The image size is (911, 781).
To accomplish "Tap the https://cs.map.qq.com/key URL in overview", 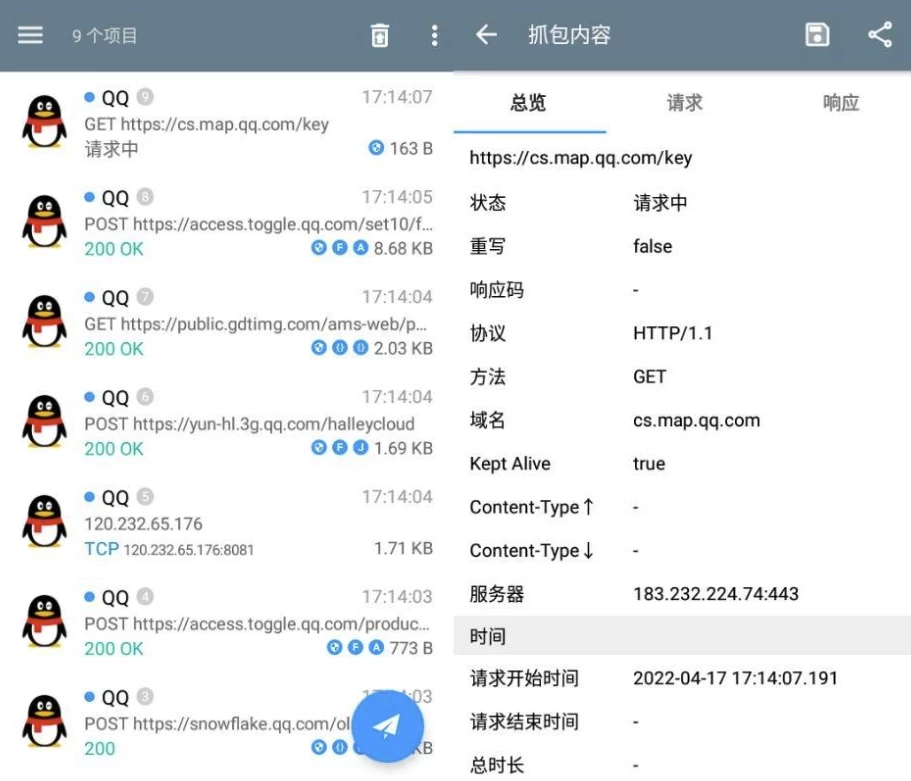I will (x=580, y=158).
